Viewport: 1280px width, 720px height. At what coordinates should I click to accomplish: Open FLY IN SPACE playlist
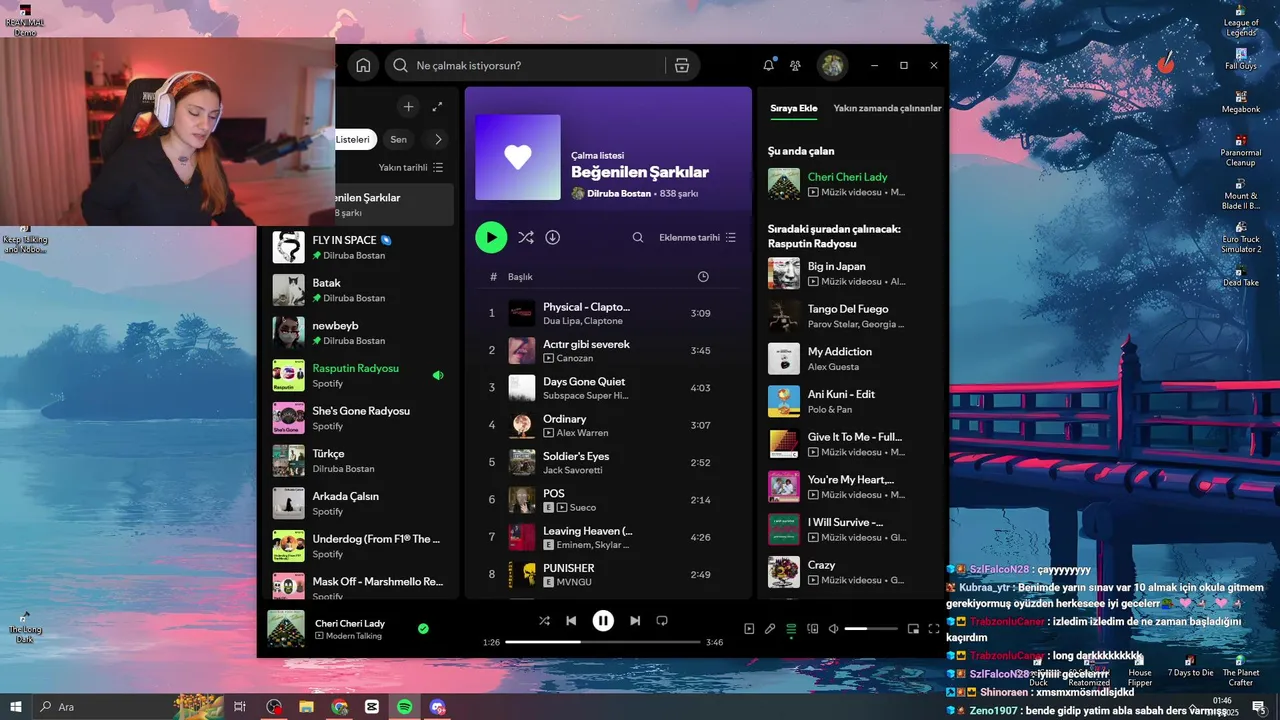tap(360, 247)
